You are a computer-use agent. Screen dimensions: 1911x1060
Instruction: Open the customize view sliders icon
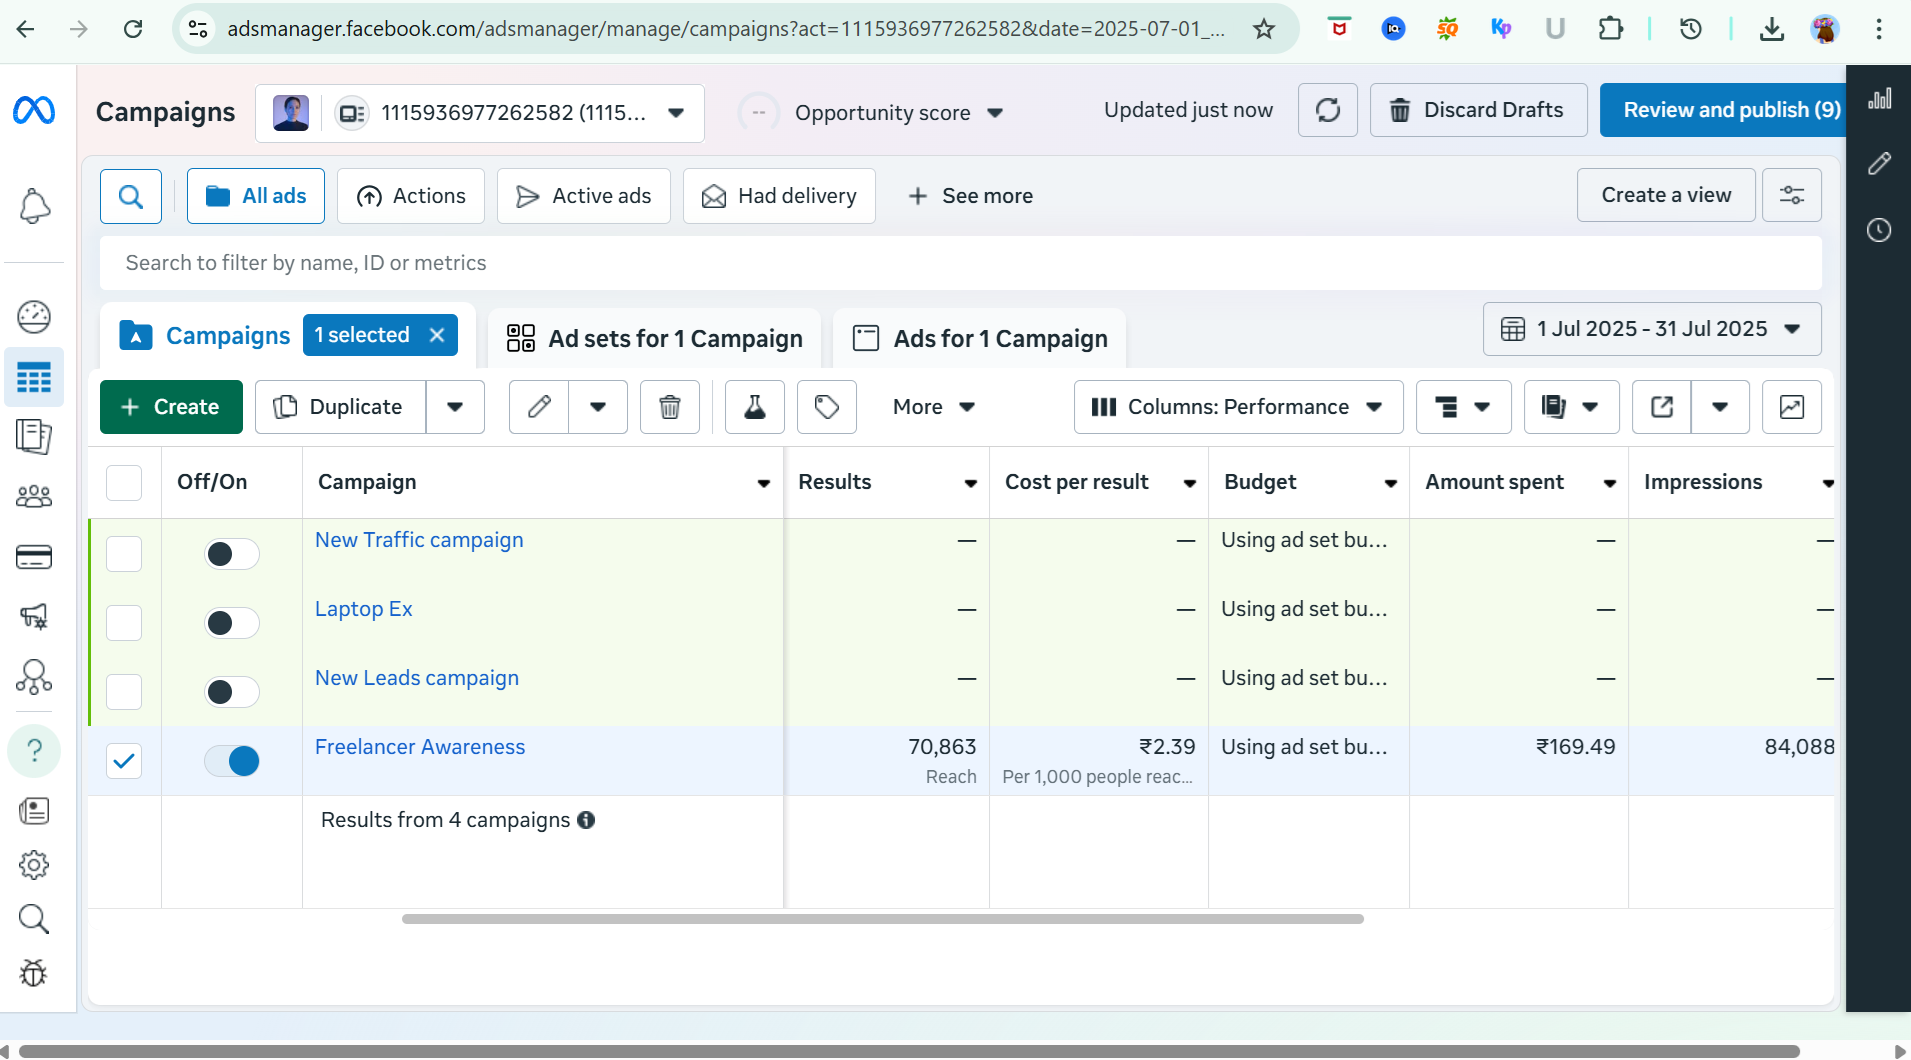tap(1791, 195)
